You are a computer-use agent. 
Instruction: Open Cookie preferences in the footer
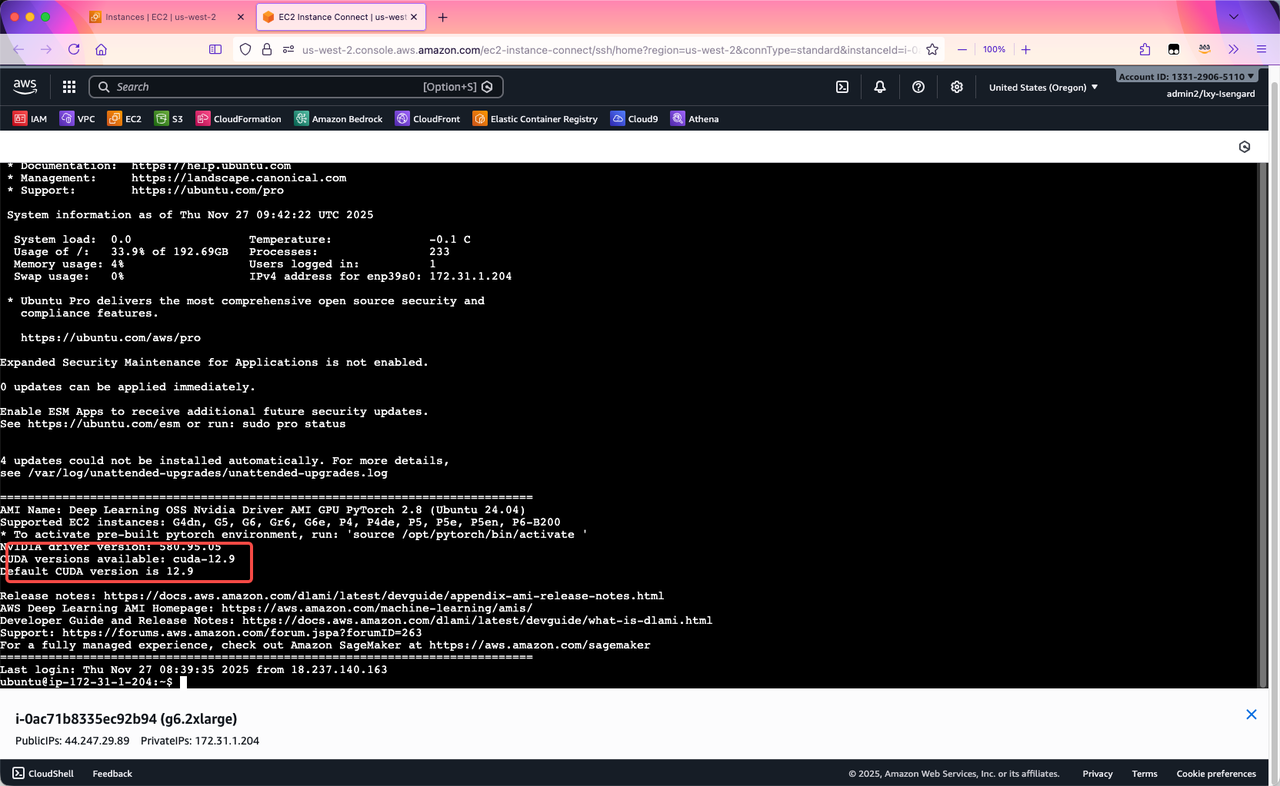click(1216, 773)
